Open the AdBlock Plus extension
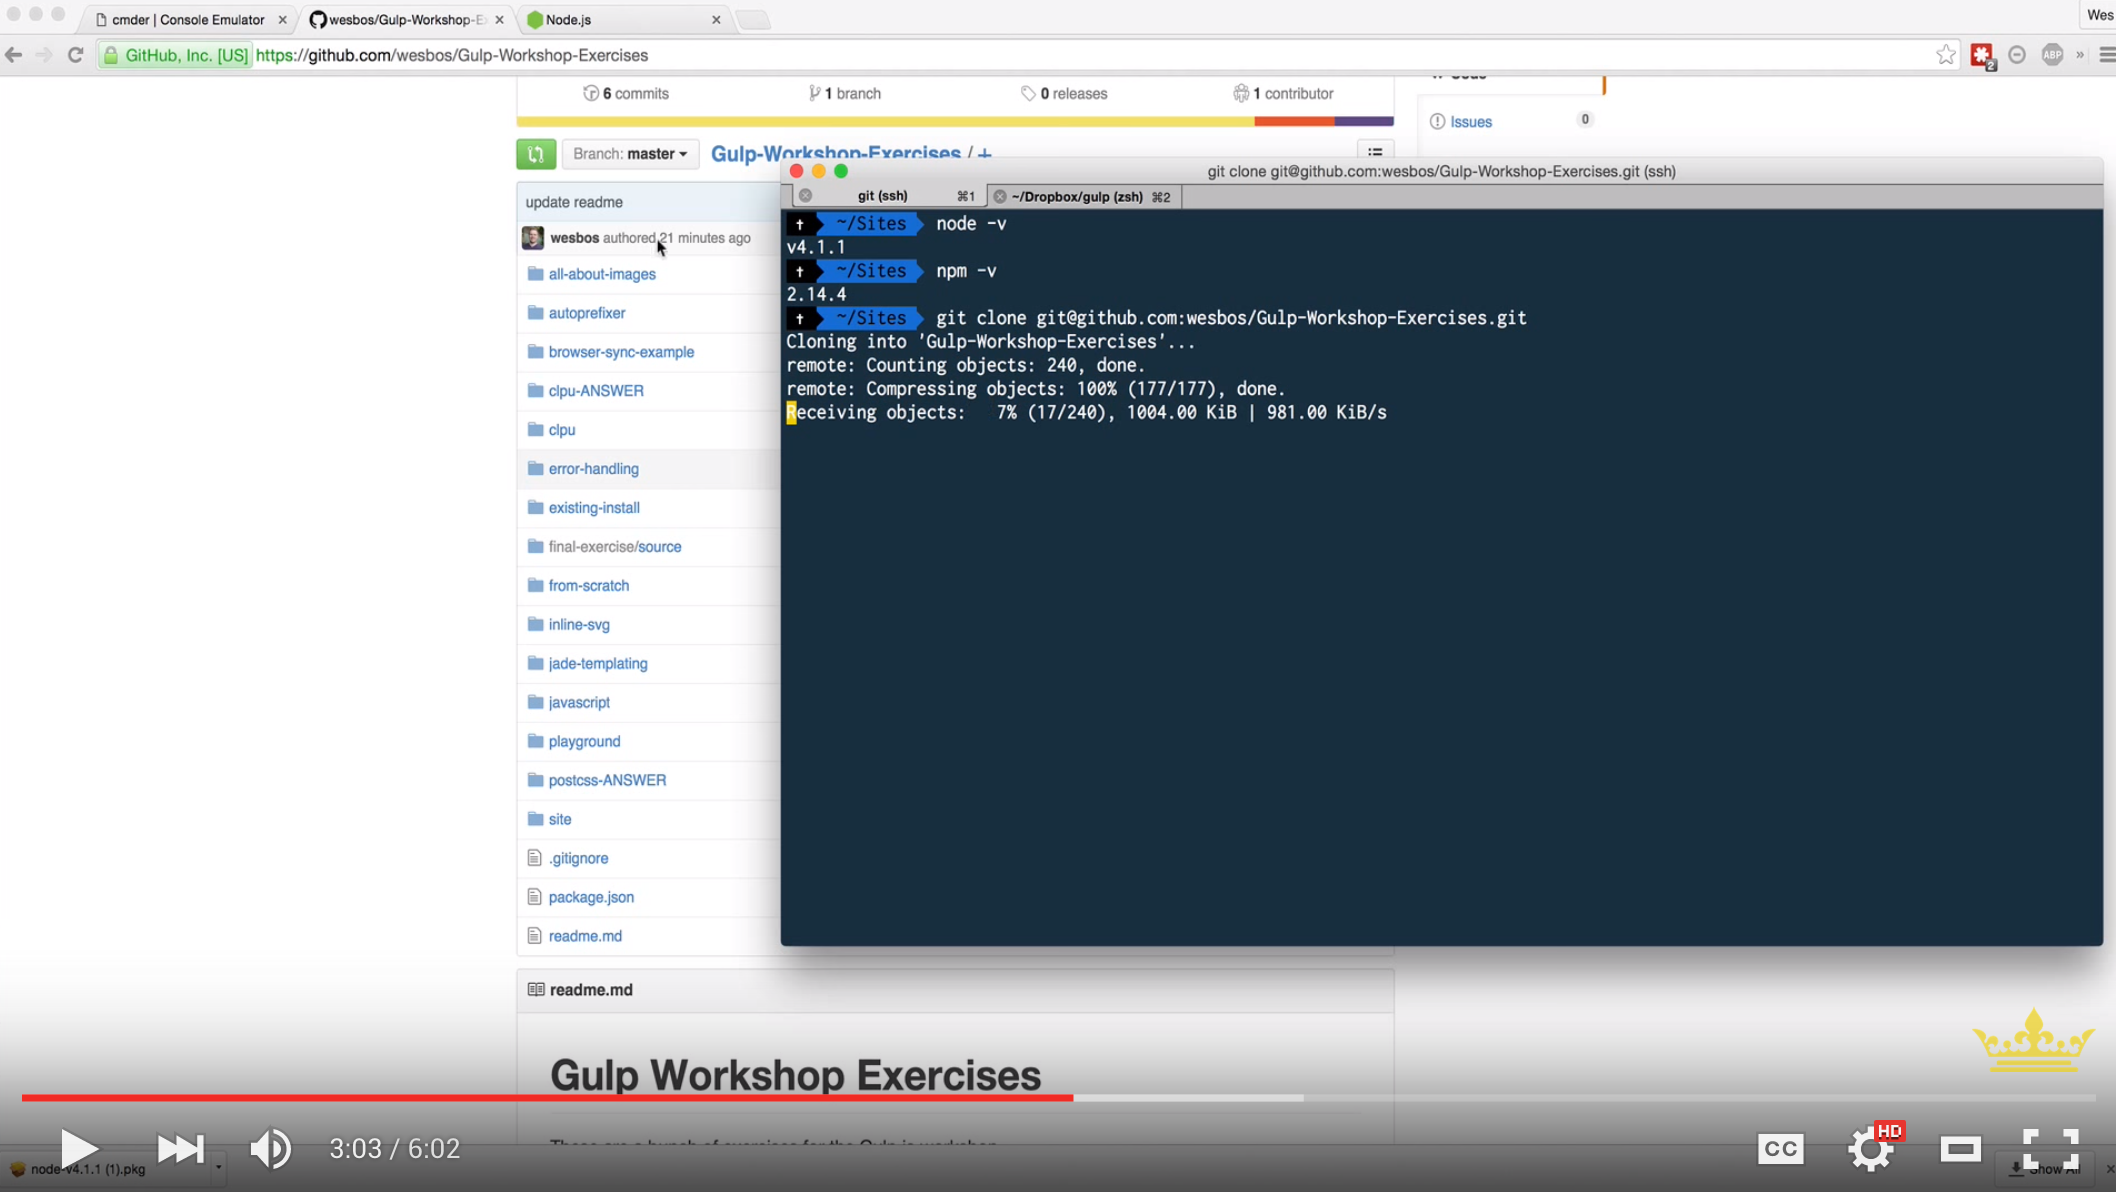The width and height of the screenshot is (2116, 1192). click(x=2052, y=55)
